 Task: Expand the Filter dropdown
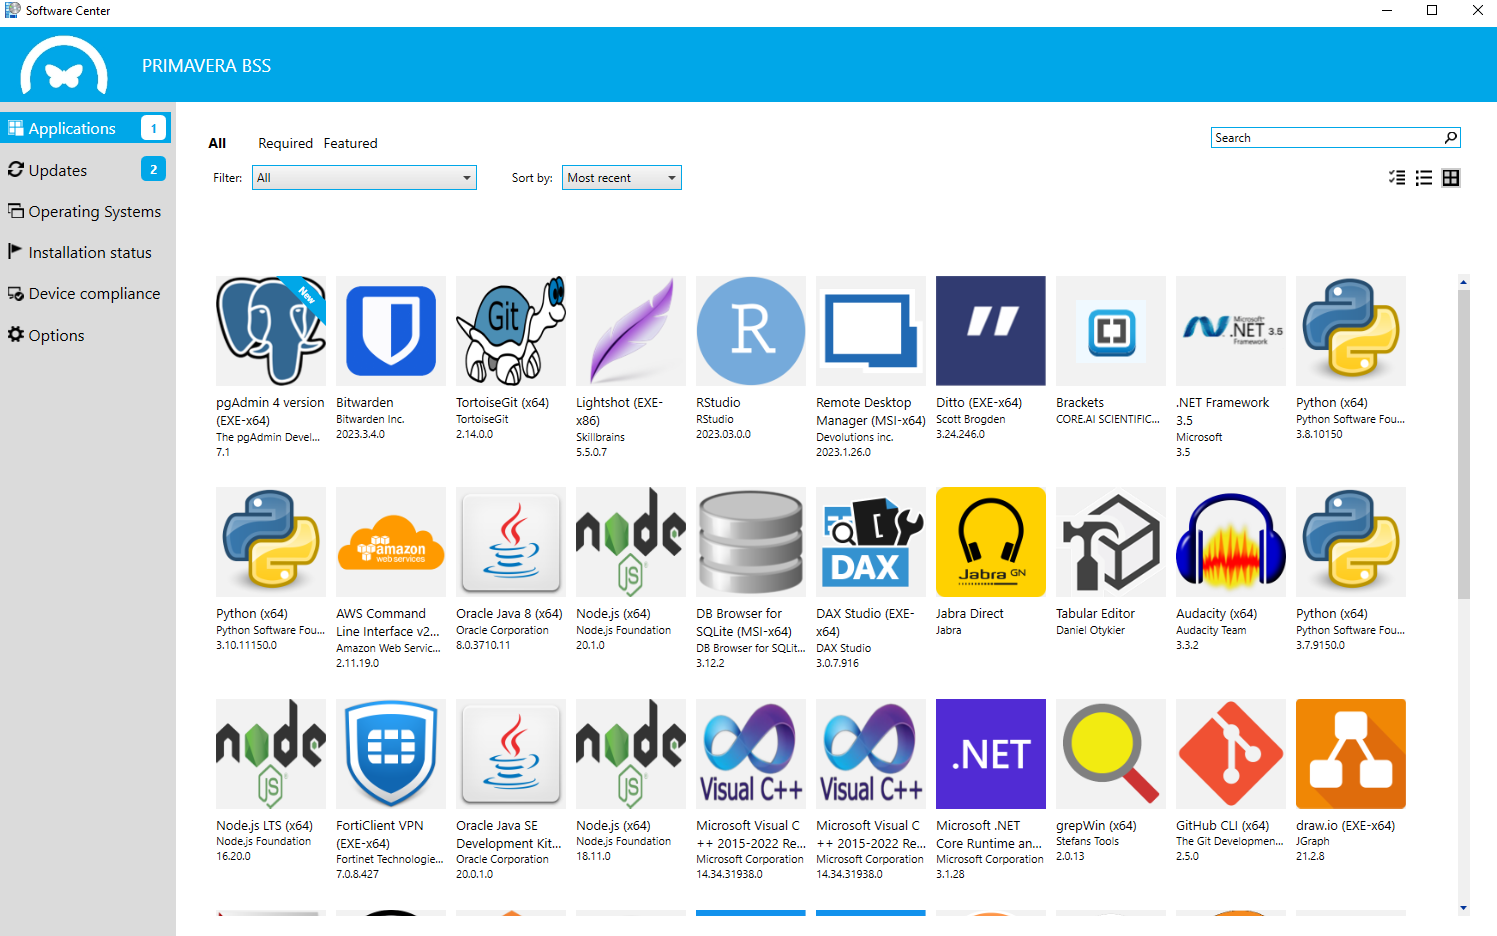pos(364,178)
